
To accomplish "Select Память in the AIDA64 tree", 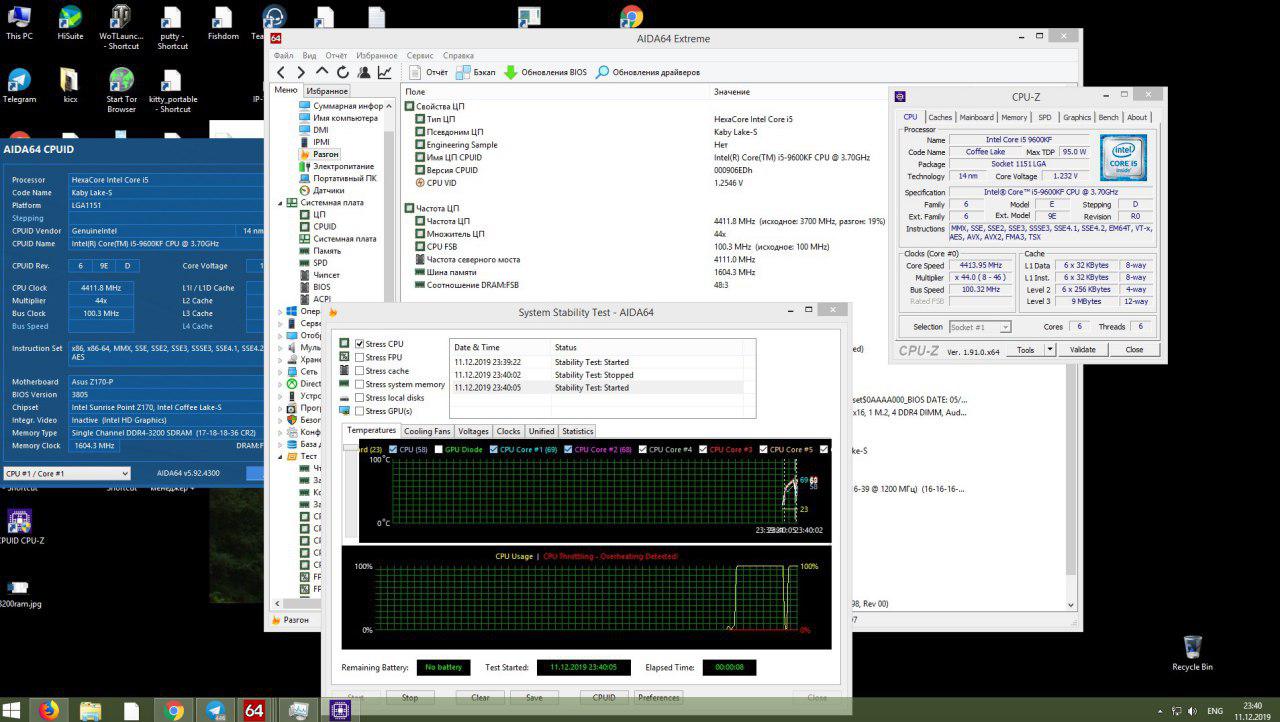I will pyautogui.click(x=320, y=250).
